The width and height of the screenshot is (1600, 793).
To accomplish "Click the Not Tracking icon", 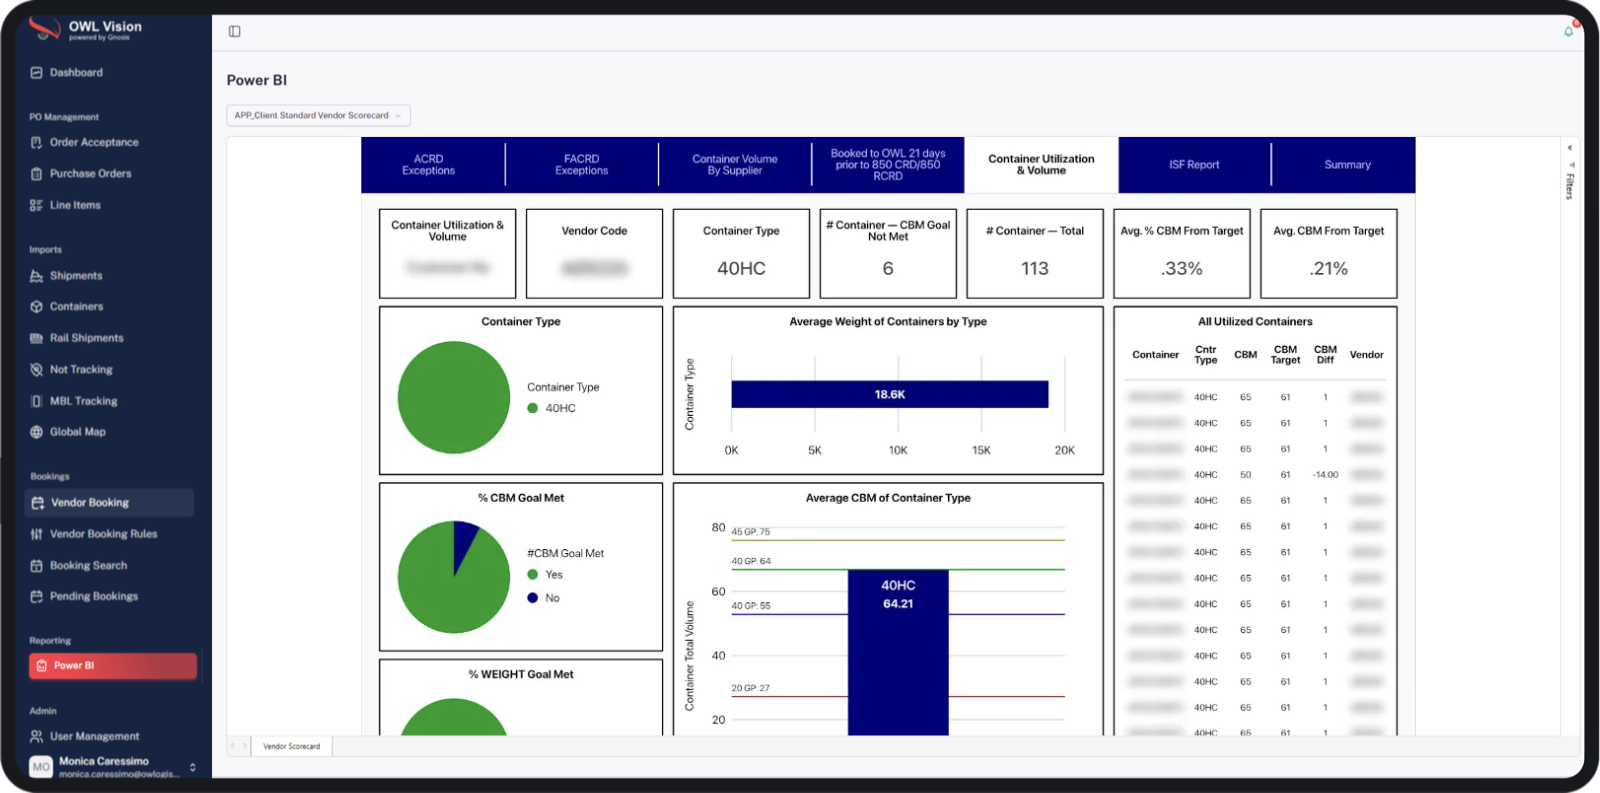I will pyautogui.click(x=37, y=370).
